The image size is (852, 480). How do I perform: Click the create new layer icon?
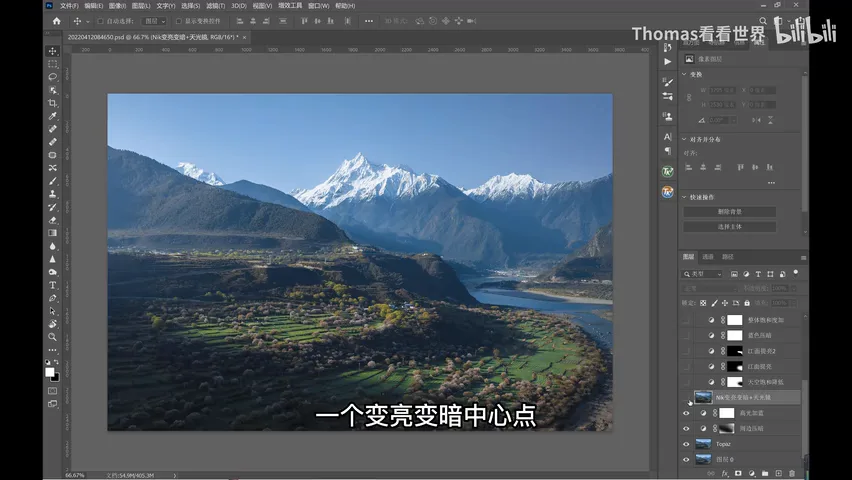(778, 473)
